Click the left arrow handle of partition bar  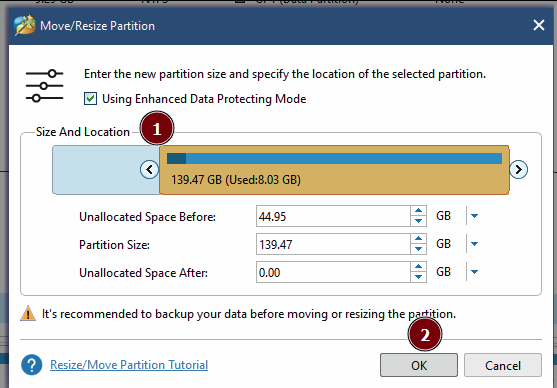(x=149, y=169)
